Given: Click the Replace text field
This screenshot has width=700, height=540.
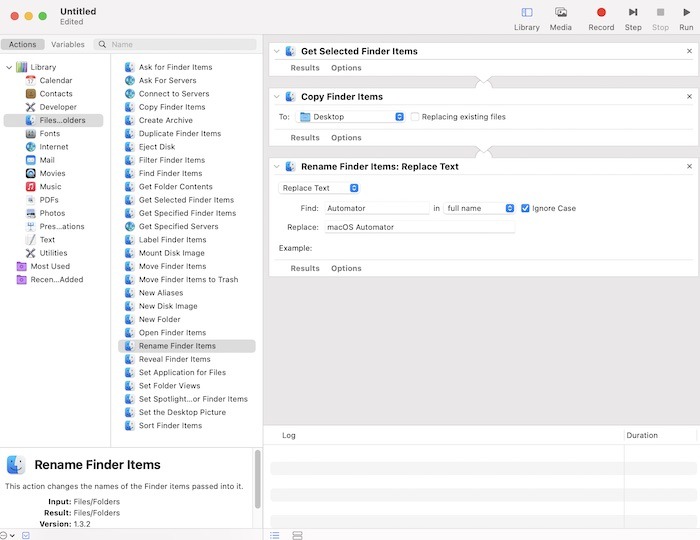Looking at the screenshot, I should click(x=419, y=227).
